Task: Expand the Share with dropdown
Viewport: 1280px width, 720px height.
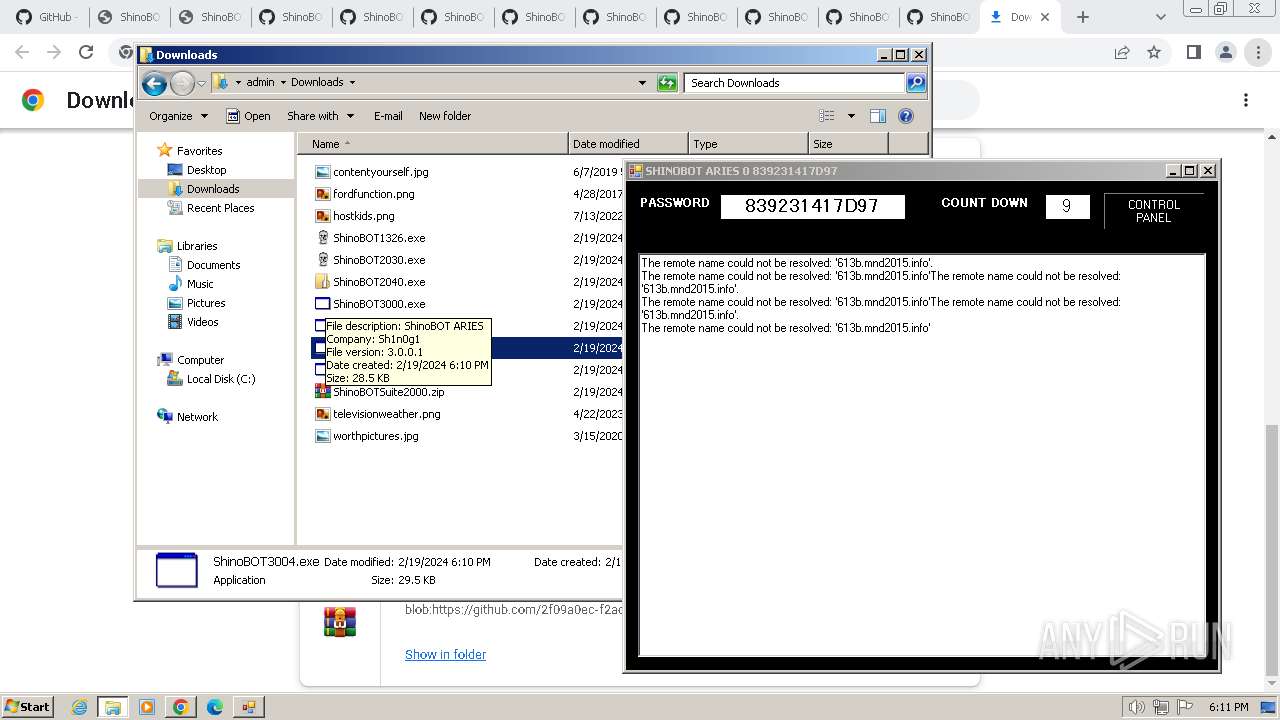Action: pos(320,116)
